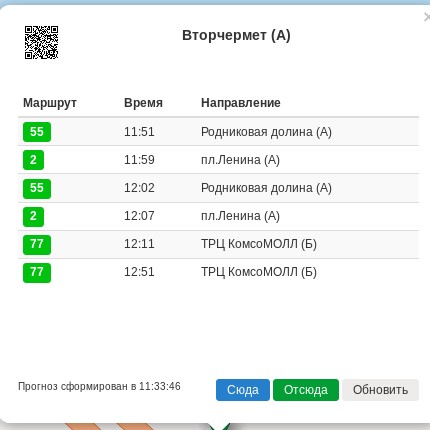Viewport: 430px width, 430px height.
Task: Click the Маршрут column header
Action: click(50, 103)
